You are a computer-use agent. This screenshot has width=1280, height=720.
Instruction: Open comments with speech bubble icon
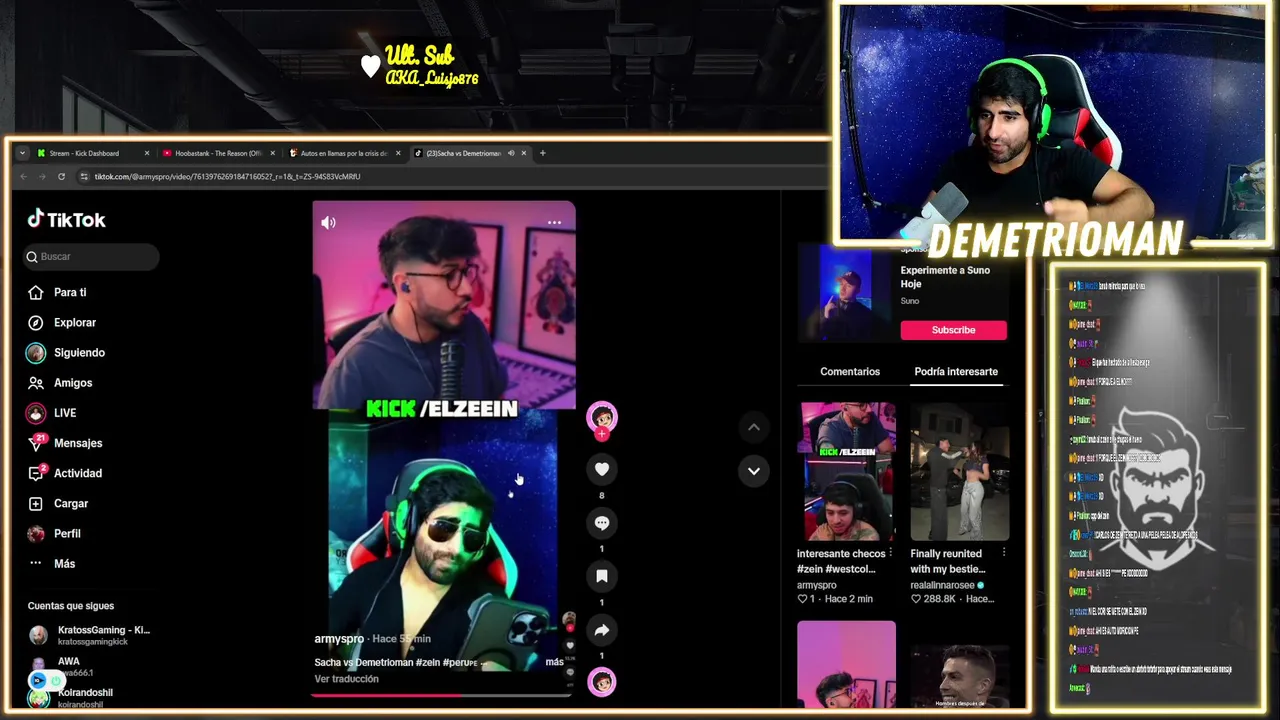(x=602, y=523)
